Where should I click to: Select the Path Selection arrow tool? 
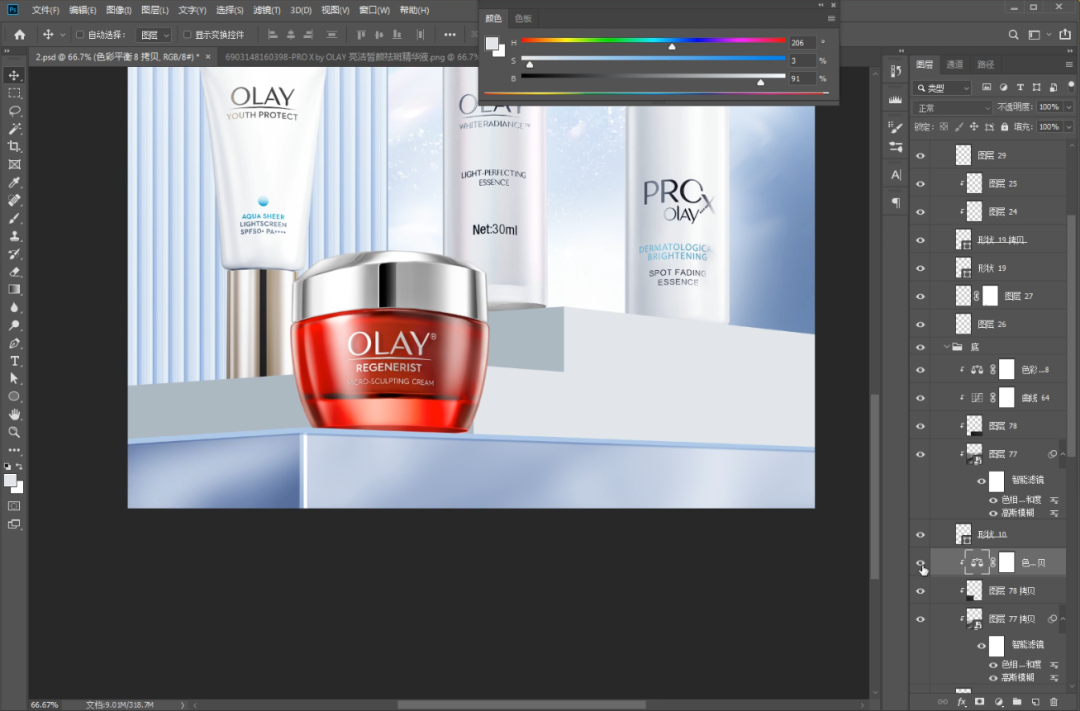click(x=14, y=378)
